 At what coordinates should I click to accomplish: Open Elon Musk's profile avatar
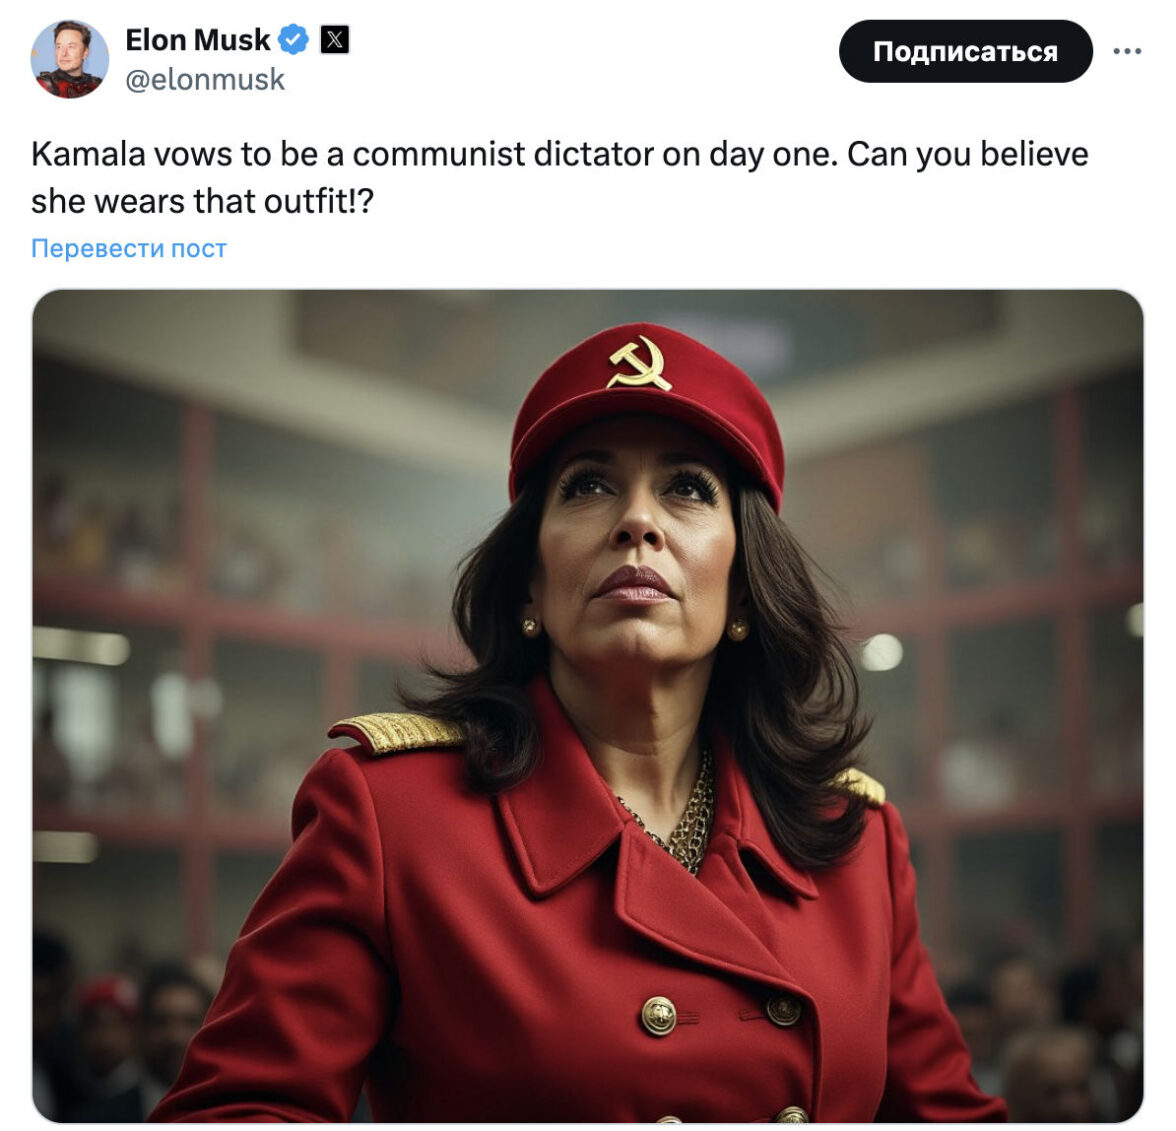point(69,58)
